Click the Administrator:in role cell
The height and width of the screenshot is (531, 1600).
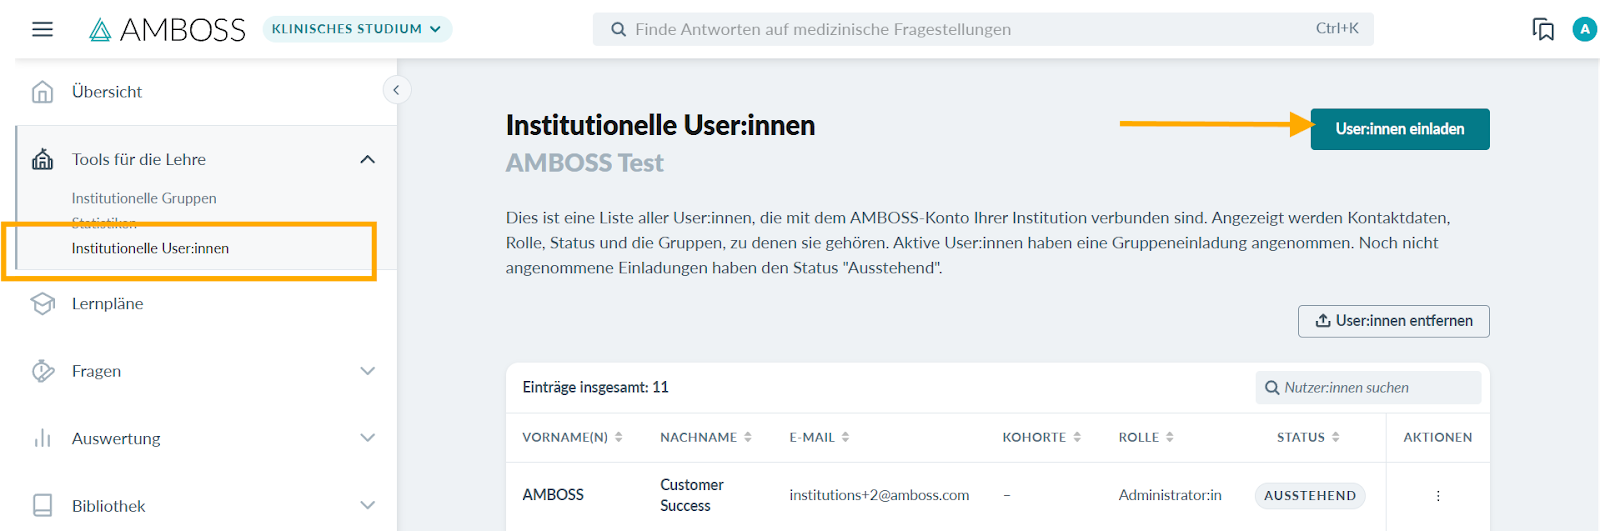pyautogui.click(x=1170, y=495)
